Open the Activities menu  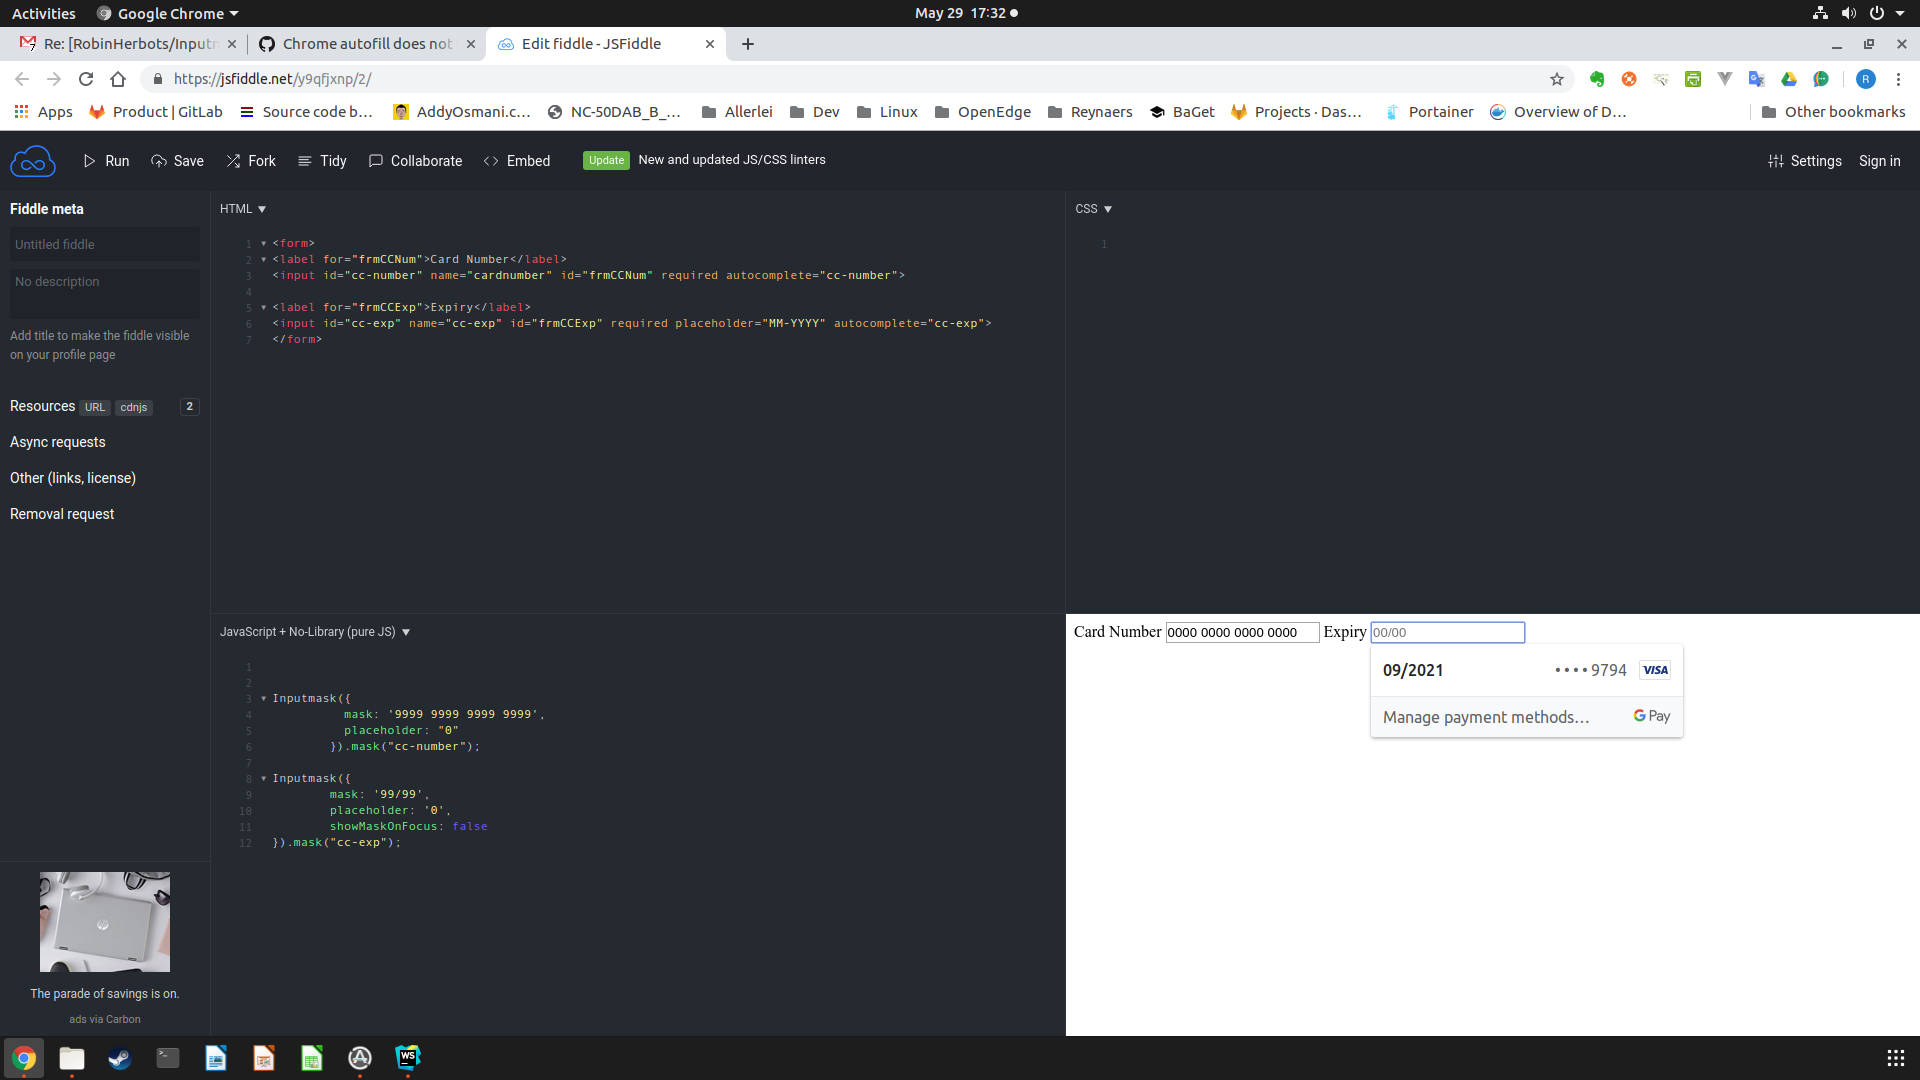(43, 13)
